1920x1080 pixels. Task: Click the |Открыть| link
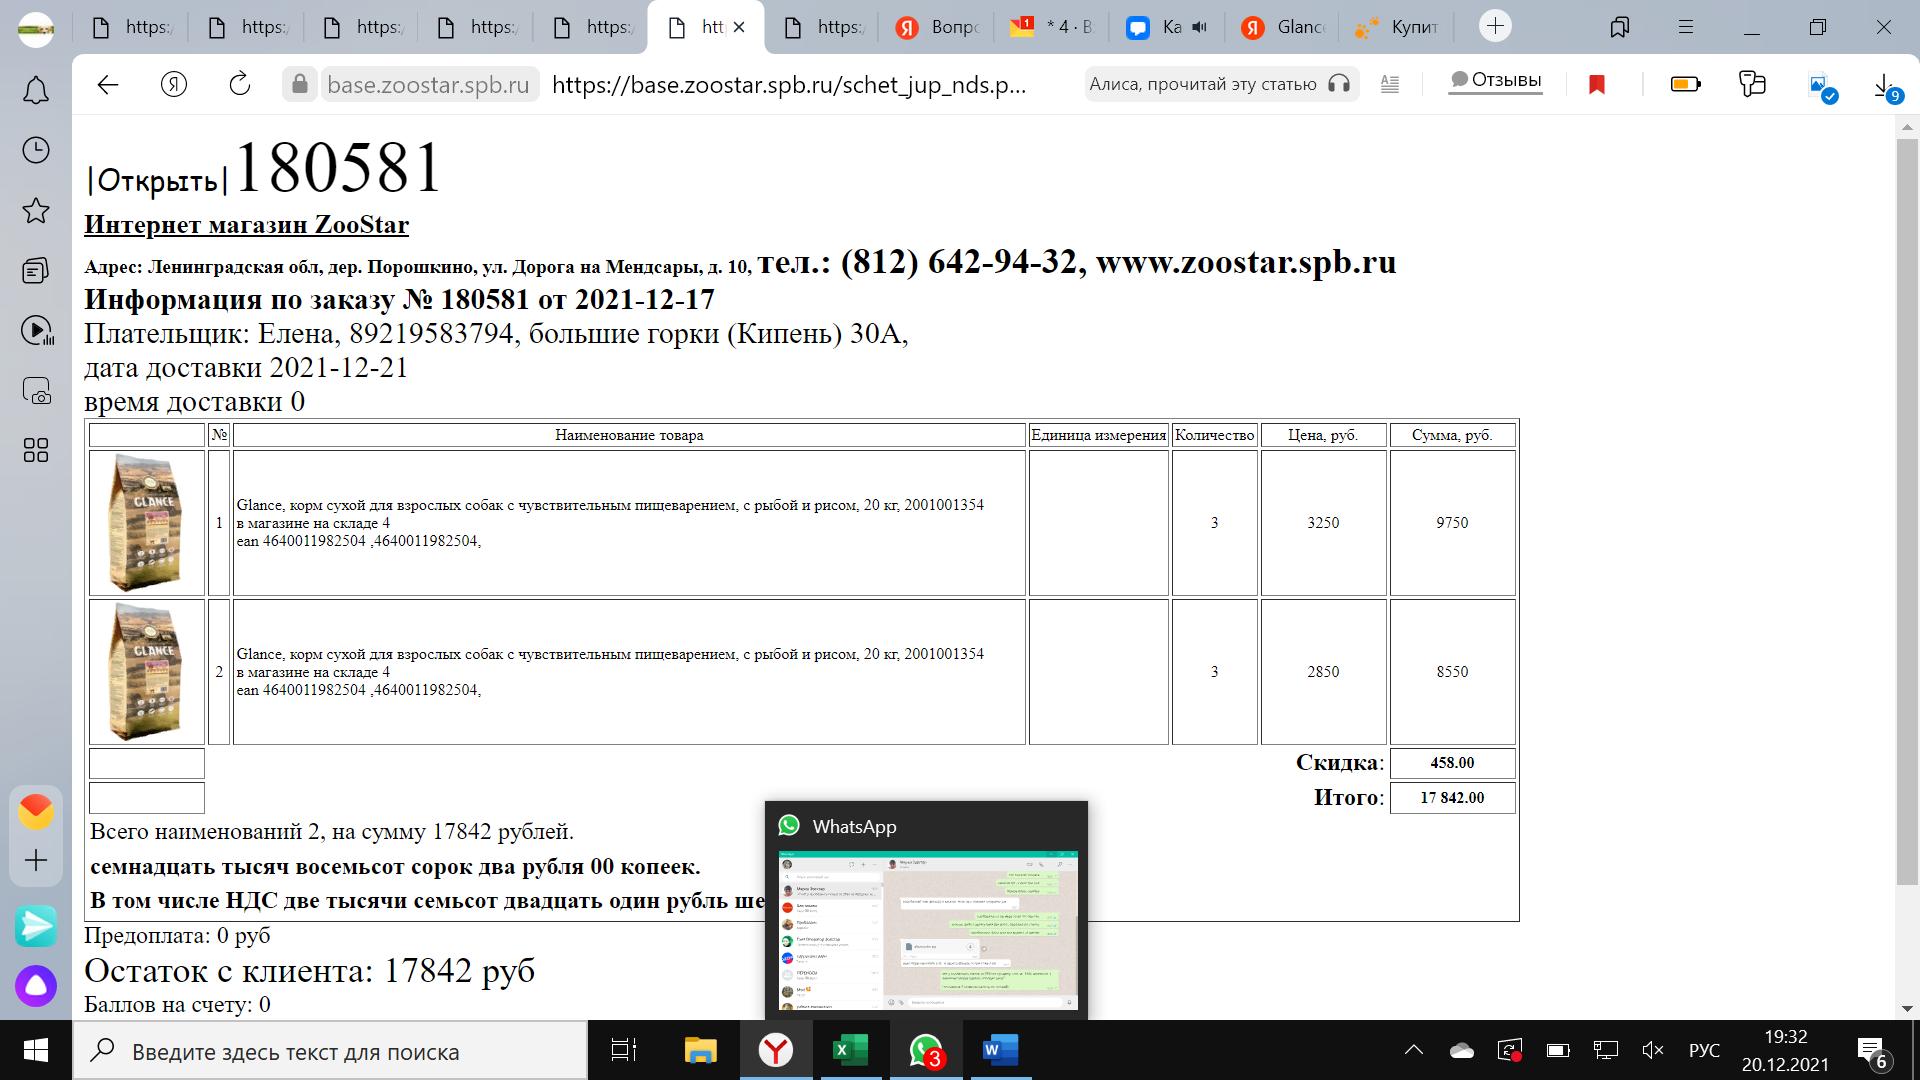tap(158, 180)
